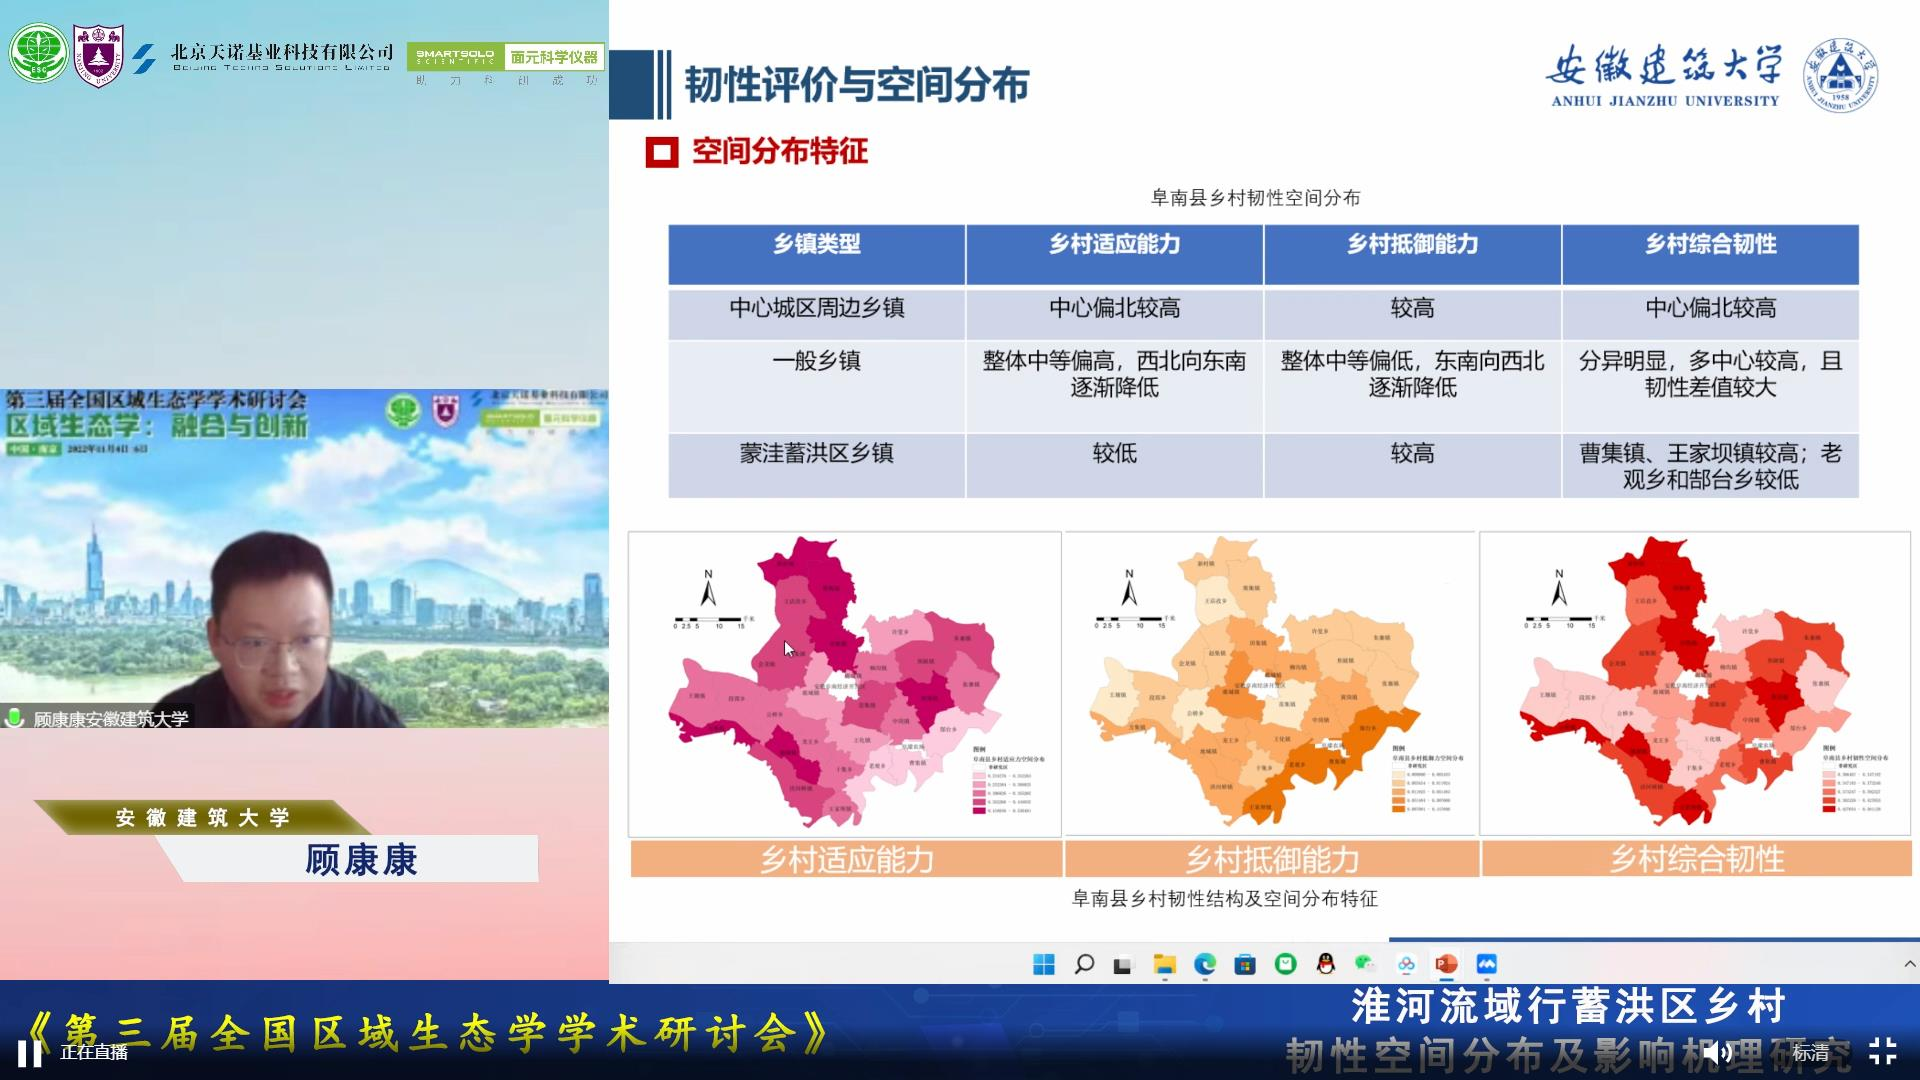Click the 乡村抵御能力 table column header
The image size is (1920, 1080).
click(x=1412, y=245)
